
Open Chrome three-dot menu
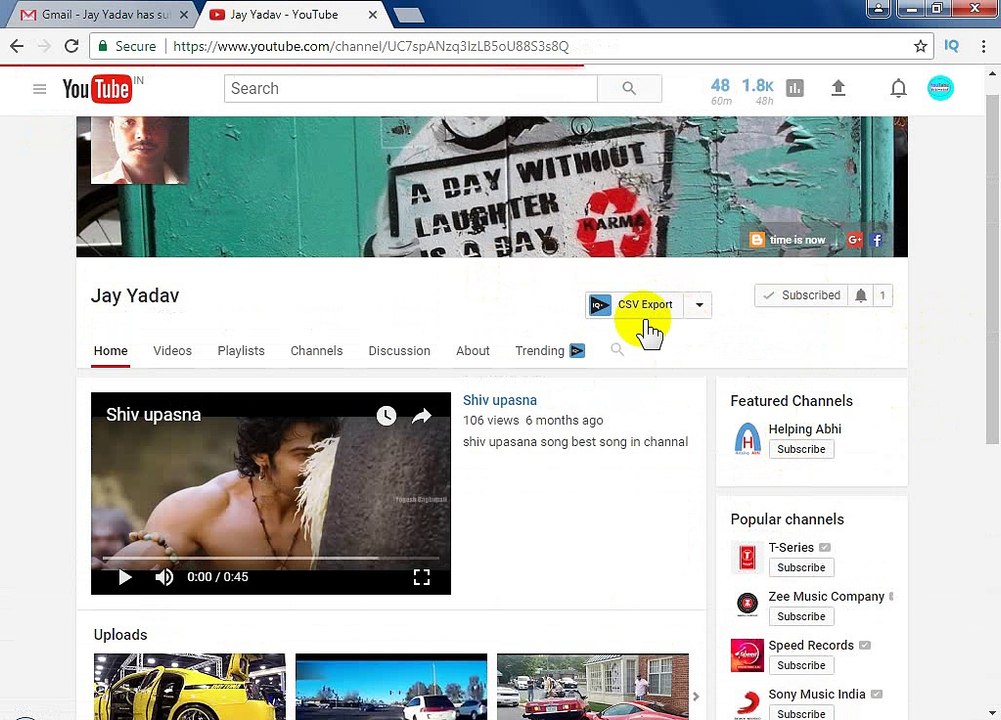[983, 46]
